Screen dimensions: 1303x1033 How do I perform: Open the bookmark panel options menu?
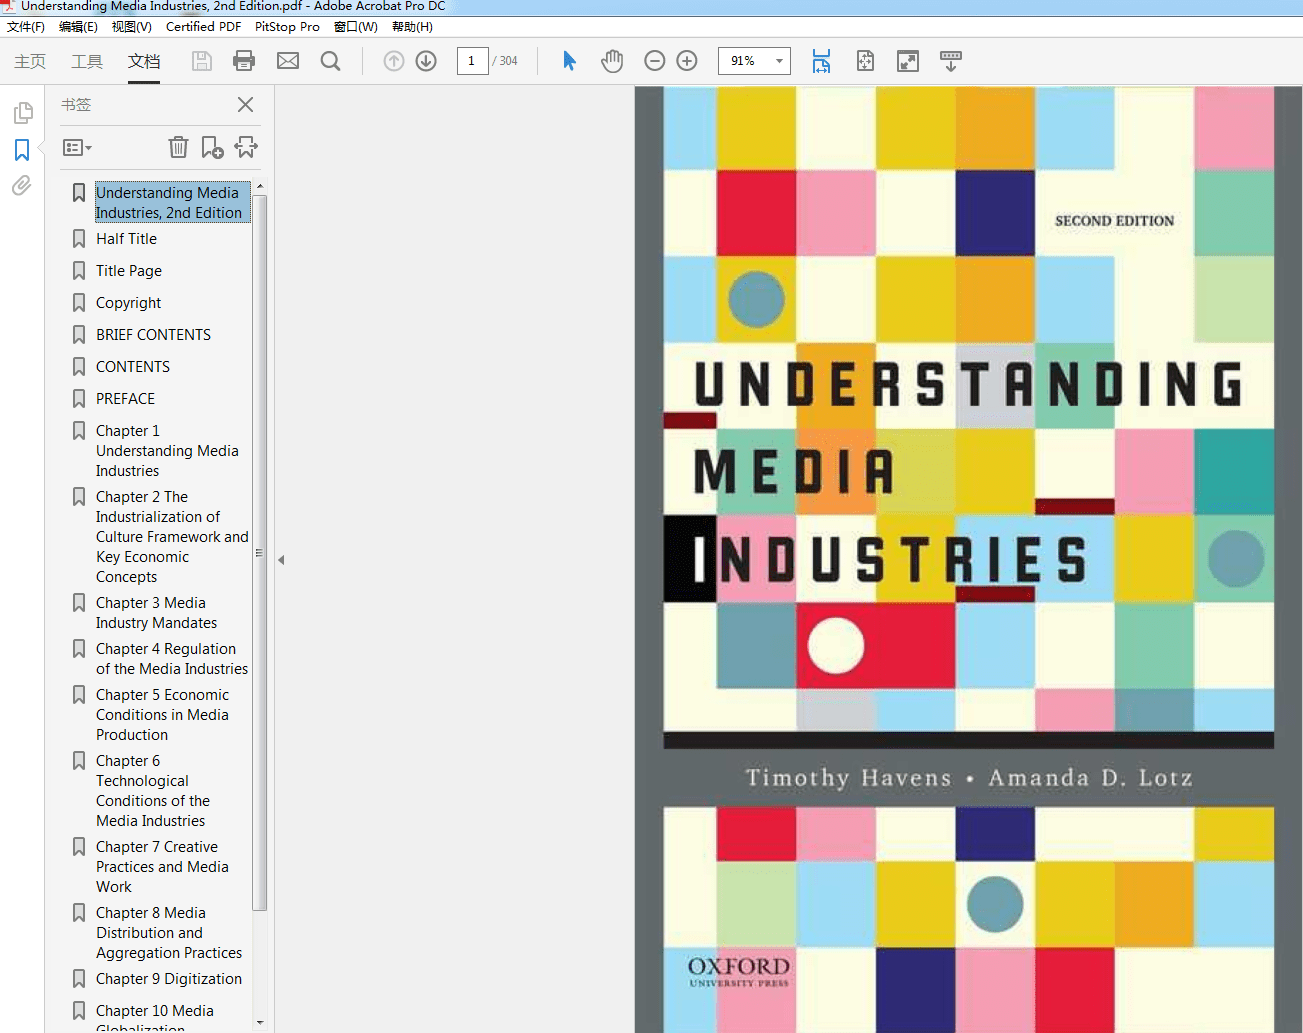77,147
